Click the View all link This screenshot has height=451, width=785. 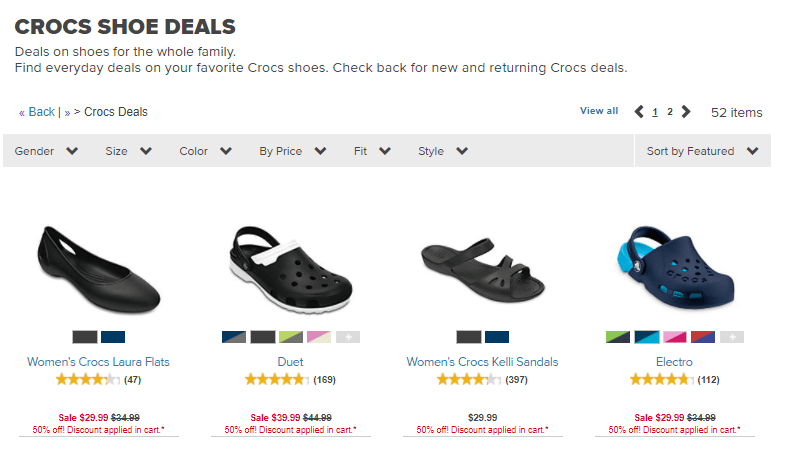click(x=599, y=111)
